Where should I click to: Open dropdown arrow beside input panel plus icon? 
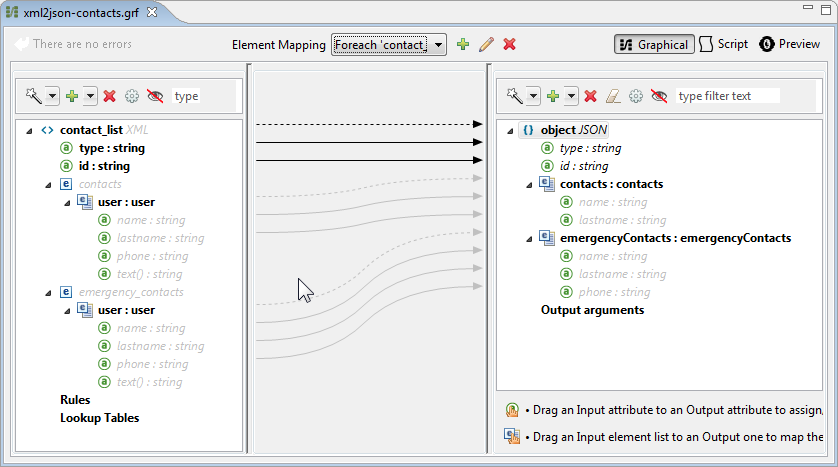[x=90, y=96]
